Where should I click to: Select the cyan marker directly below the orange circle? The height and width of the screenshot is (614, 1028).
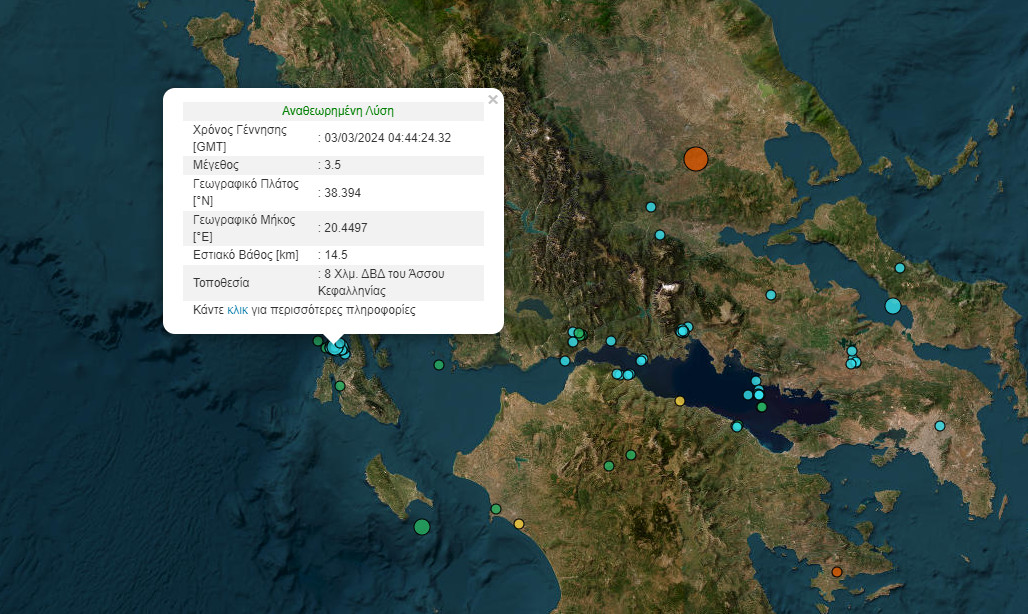[651, 207]
